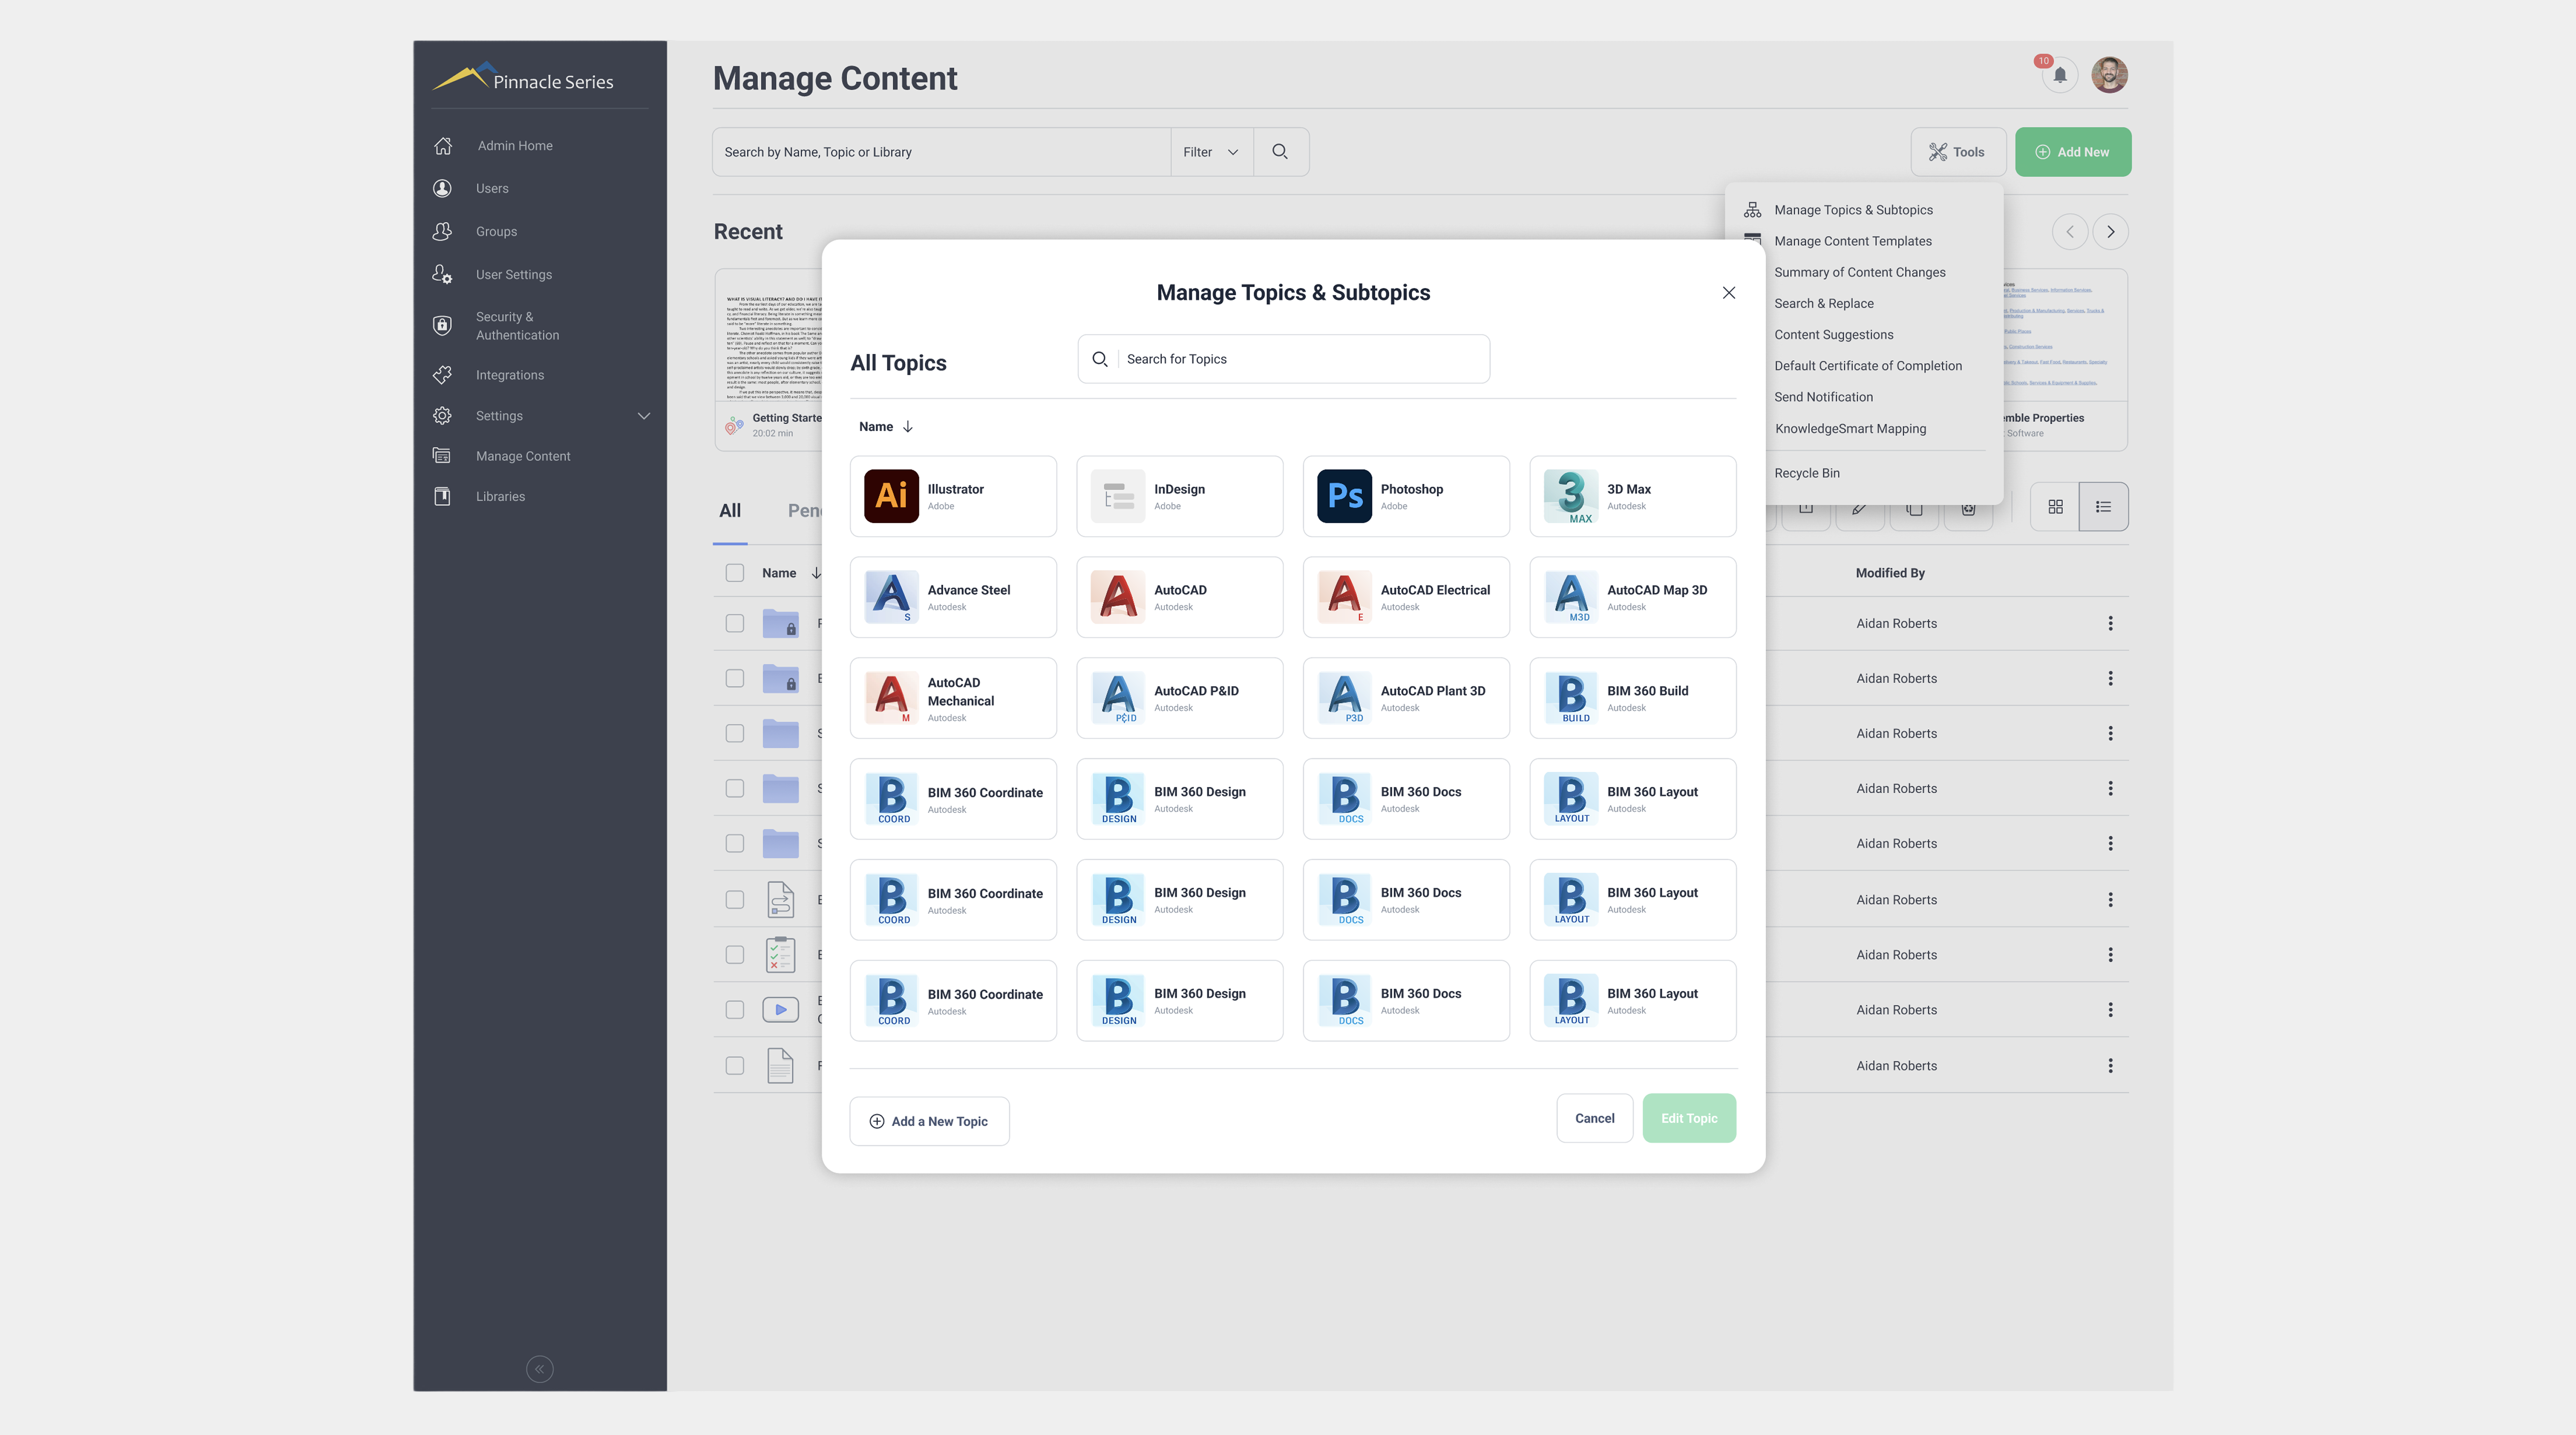Select the InDesign topic card
This screenshot has height=1435, width=2576.
pos(1180,497)
